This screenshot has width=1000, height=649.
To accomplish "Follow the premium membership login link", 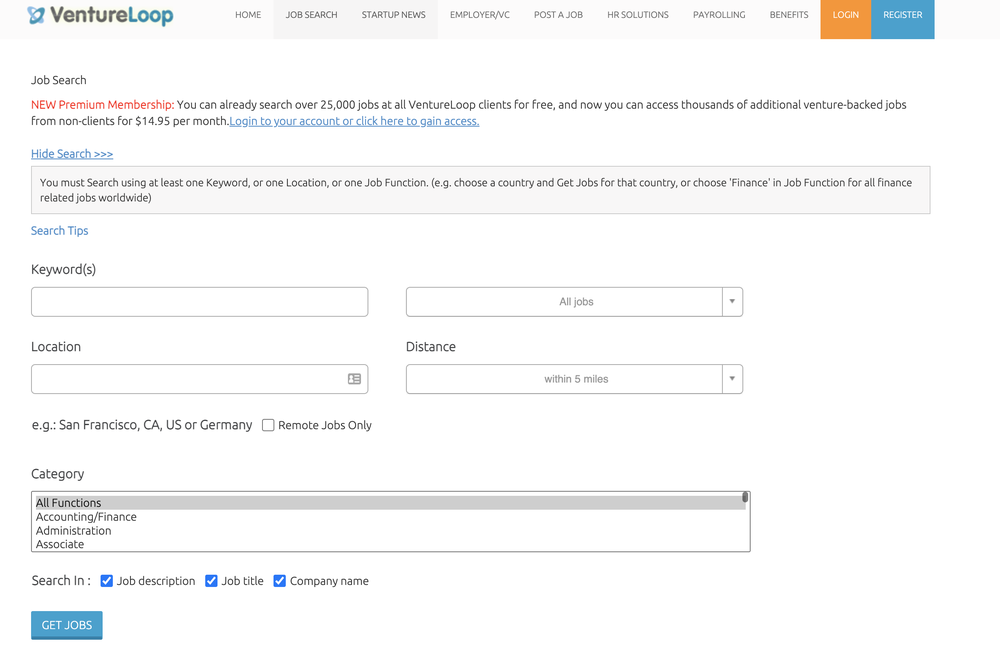I will click(354, 121).
